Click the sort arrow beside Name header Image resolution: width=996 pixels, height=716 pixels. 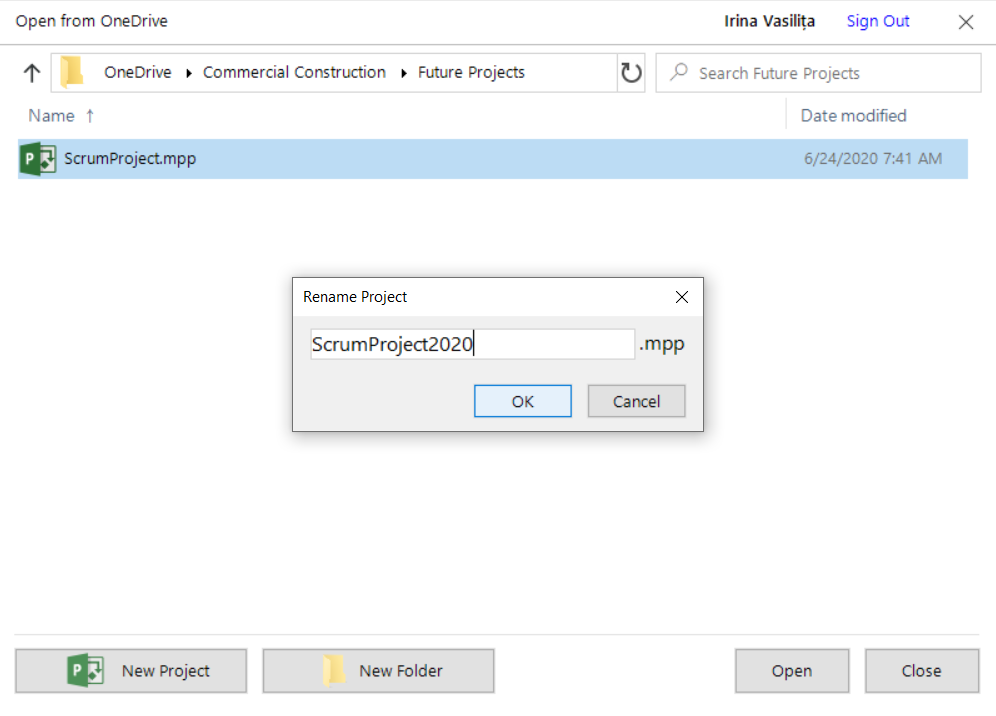pos(90,116)
